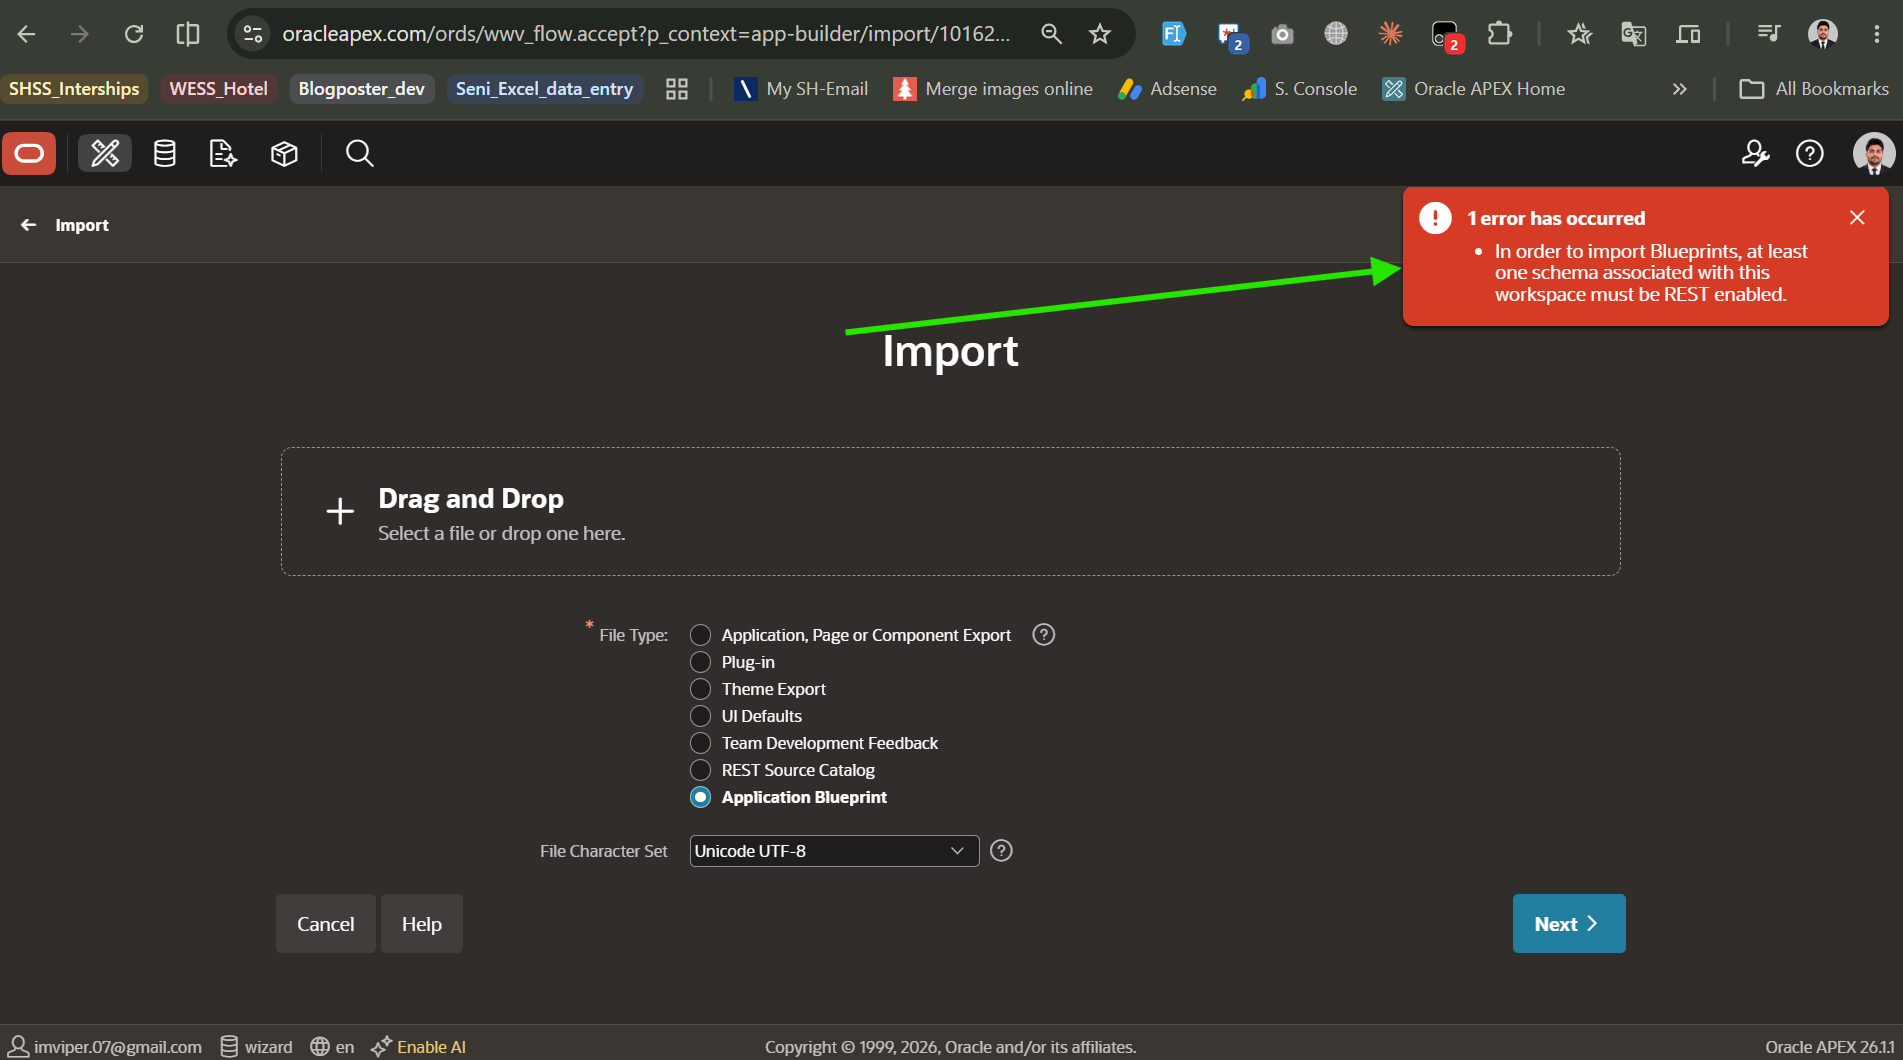Open Seni_Excel_data_entry bookmark group
1903x1060 pixels.
point(544,89)
